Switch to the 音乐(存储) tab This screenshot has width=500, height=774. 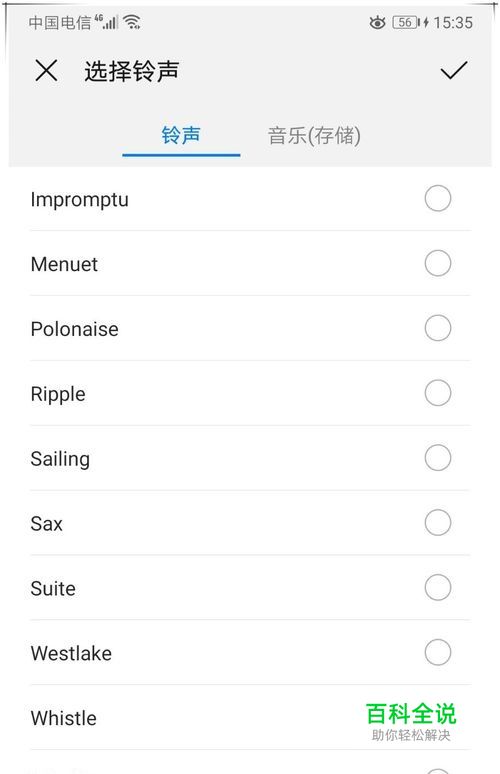(314, 135)
